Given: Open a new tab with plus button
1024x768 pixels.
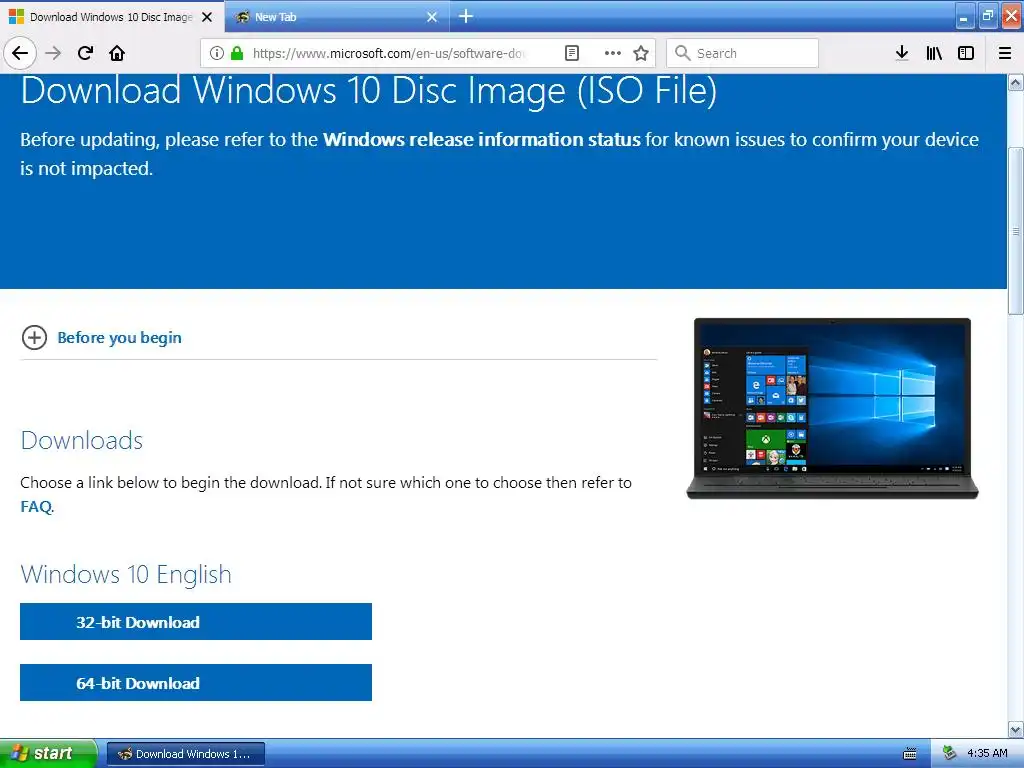Looking at the screenshot, I should [466, 16].
